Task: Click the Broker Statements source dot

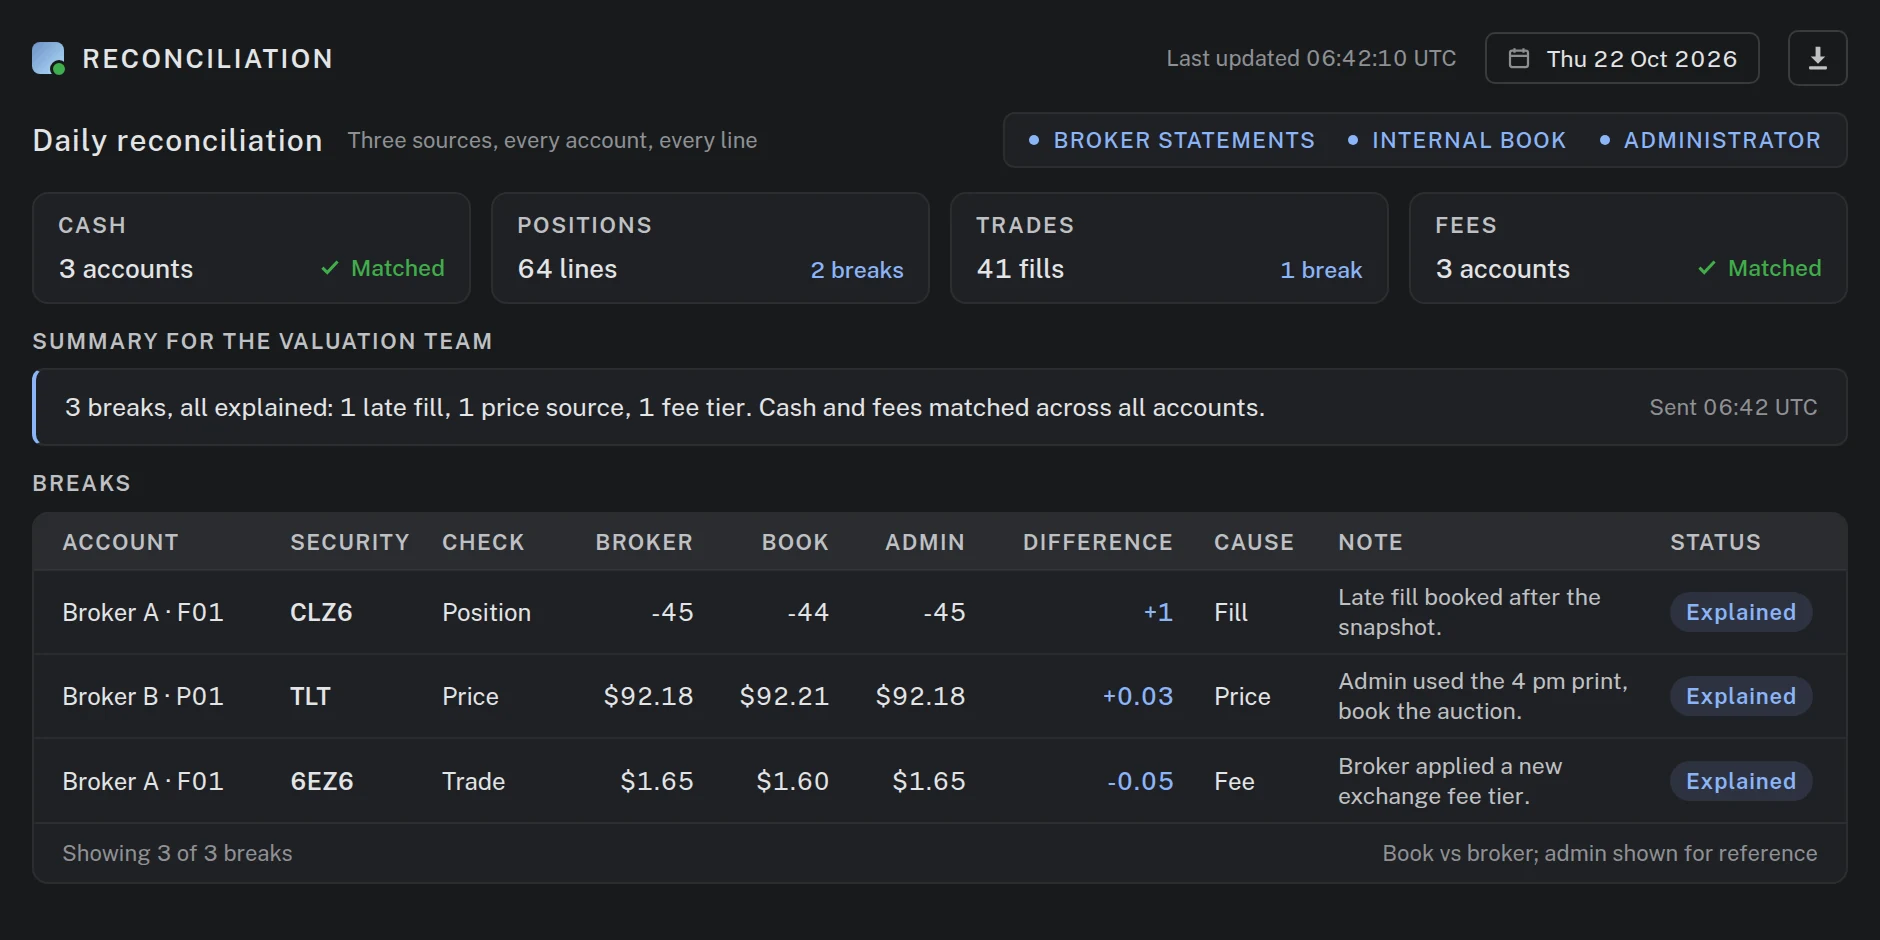Action: click(1034, 140)
